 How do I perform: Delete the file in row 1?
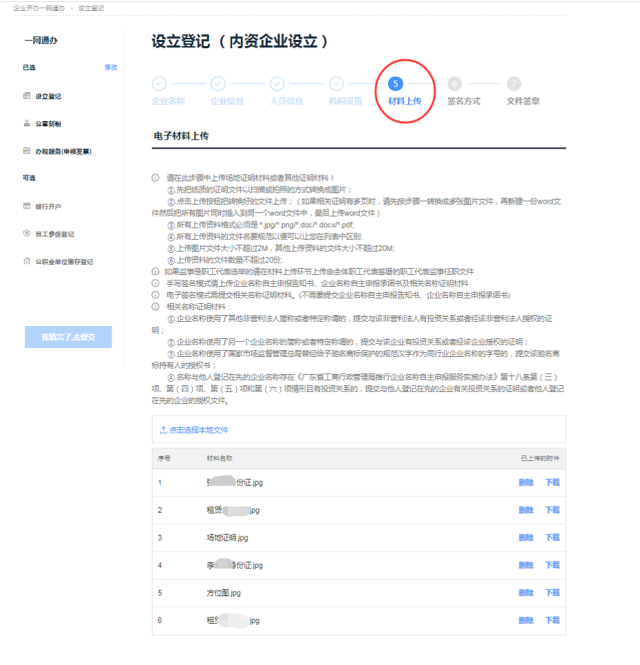(526, 482)
